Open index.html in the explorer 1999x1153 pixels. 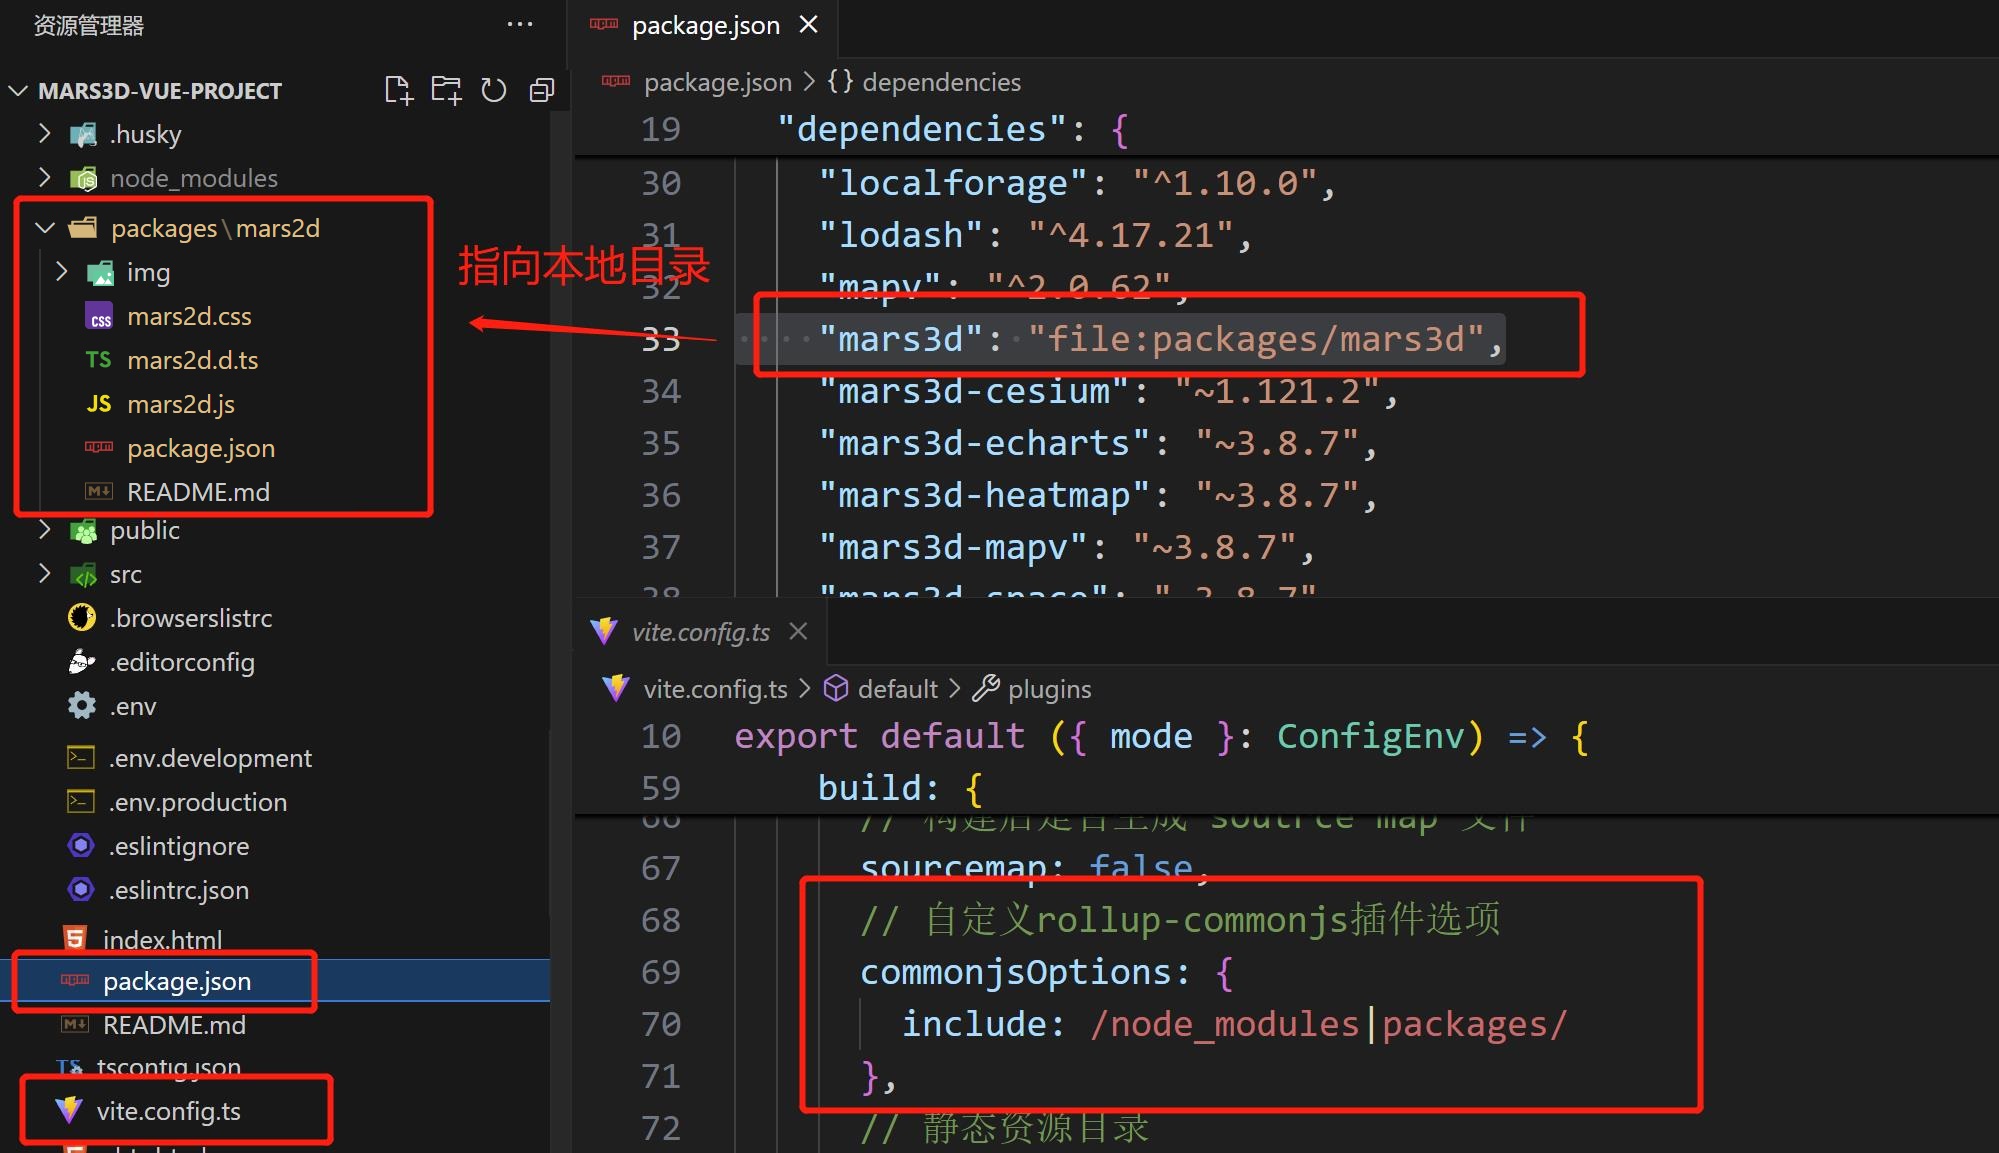pos(162,939)
